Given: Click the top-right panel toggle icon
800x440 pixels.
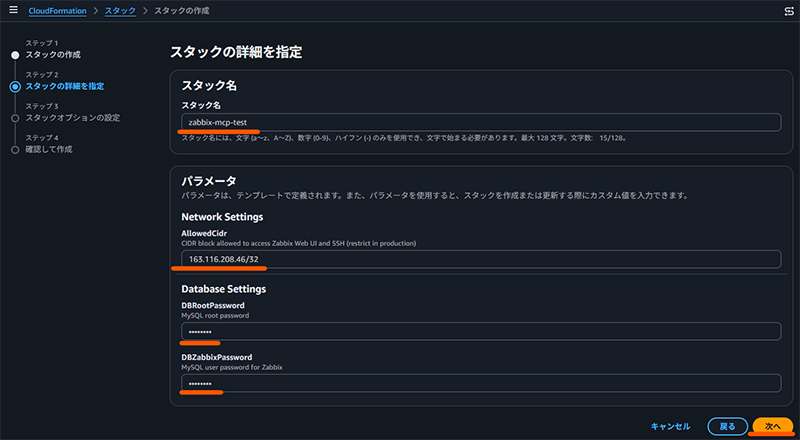Looking at the screenshot, I should click(789, 11).
